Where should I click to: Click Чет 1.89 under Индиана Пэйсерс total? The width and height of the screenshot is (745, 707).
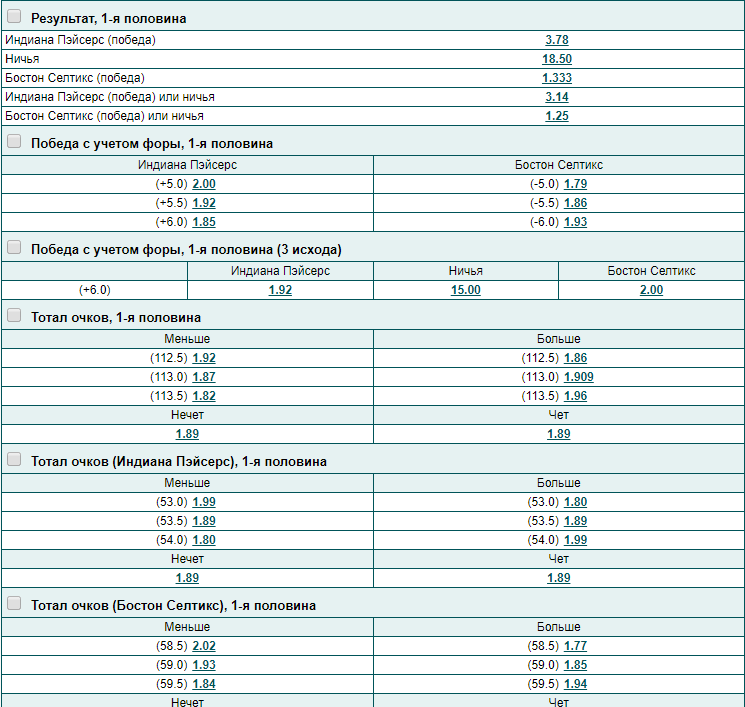[x=559, y=578]
